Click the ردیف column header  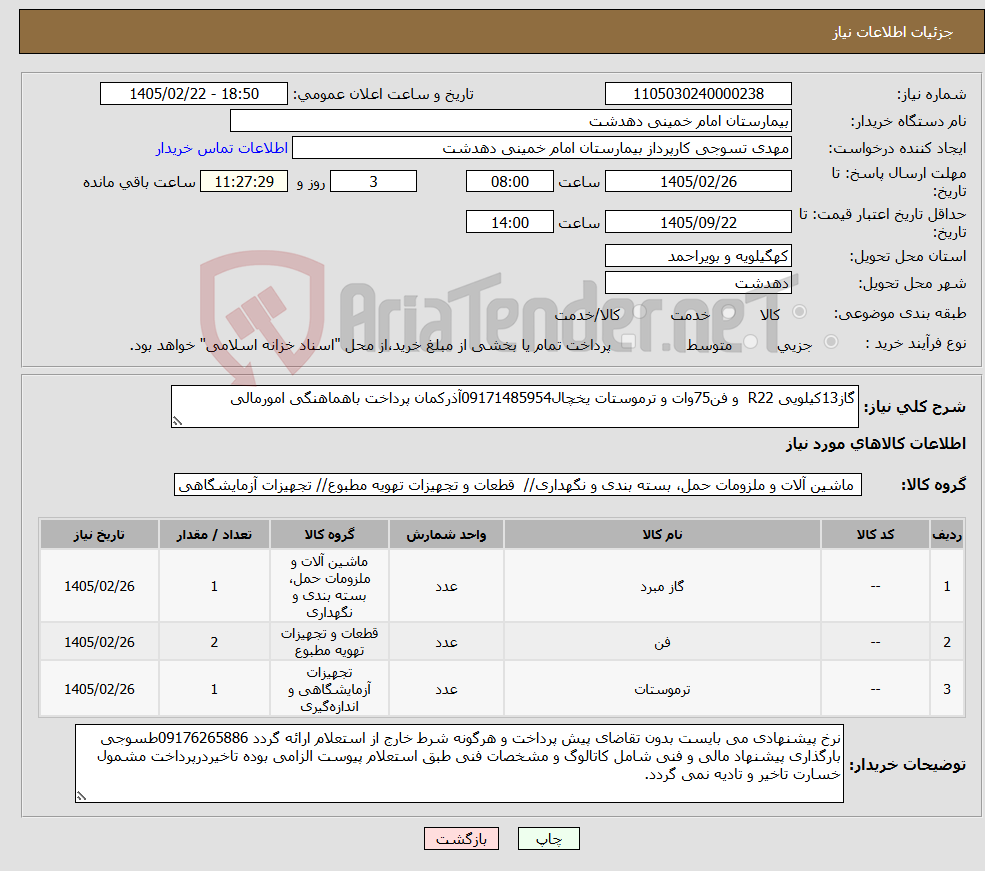coord(947,534)
